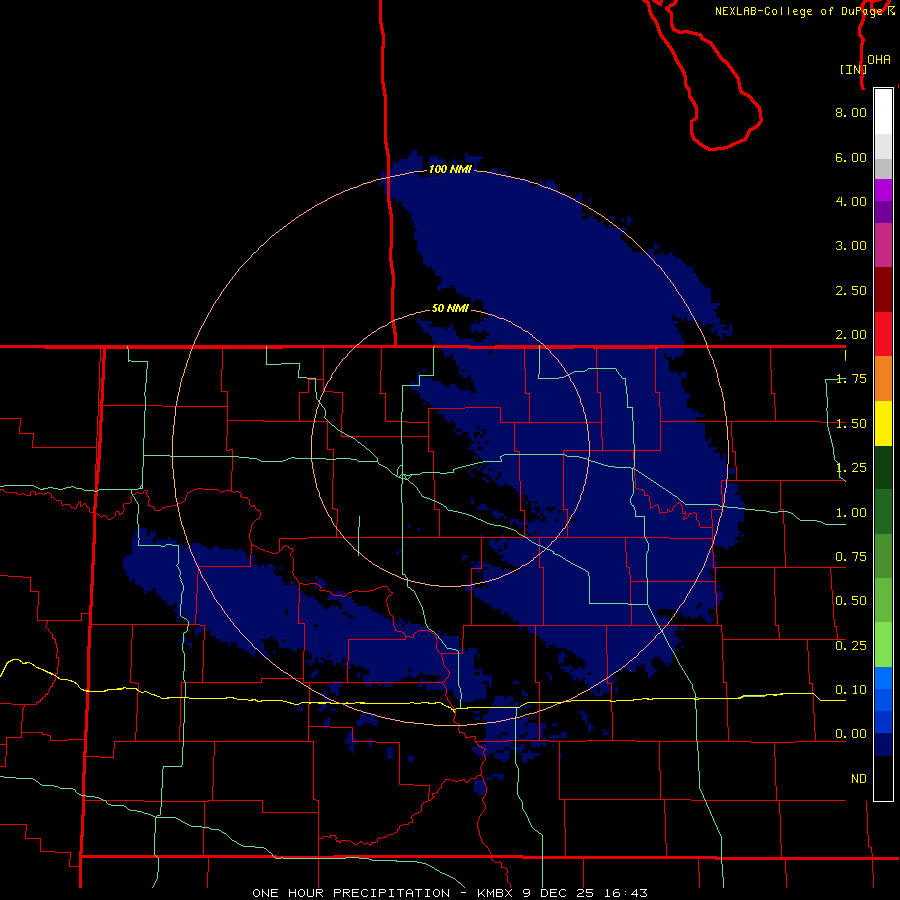Click the 1.25 legend value
Image resolution: width=900 pixels, height=900 pixels.
tap(851, 468)
